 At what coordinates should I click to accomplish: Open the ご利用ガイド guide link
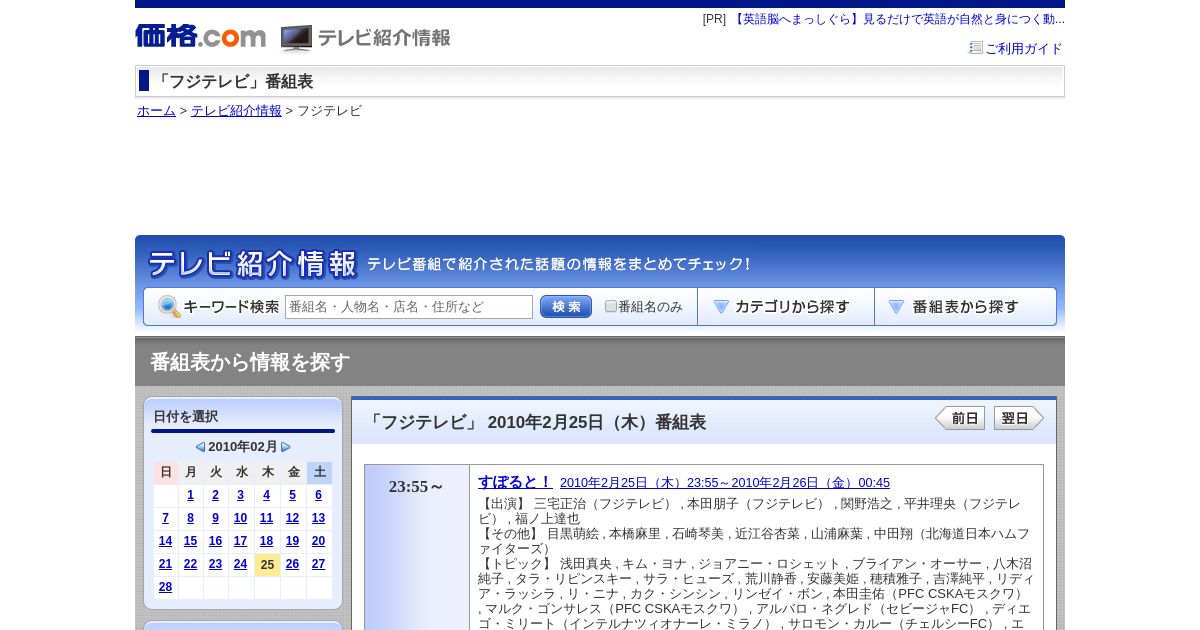pyautogui.click(x=1023, y=48)
